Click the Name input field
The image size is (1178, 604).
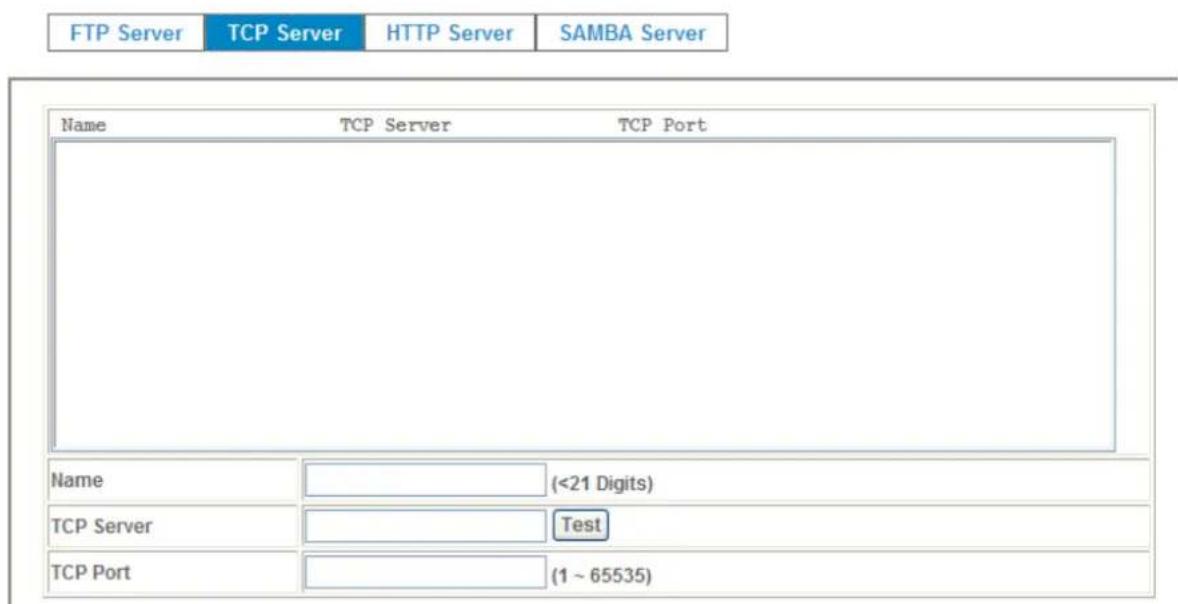click(x=425, y=481)
